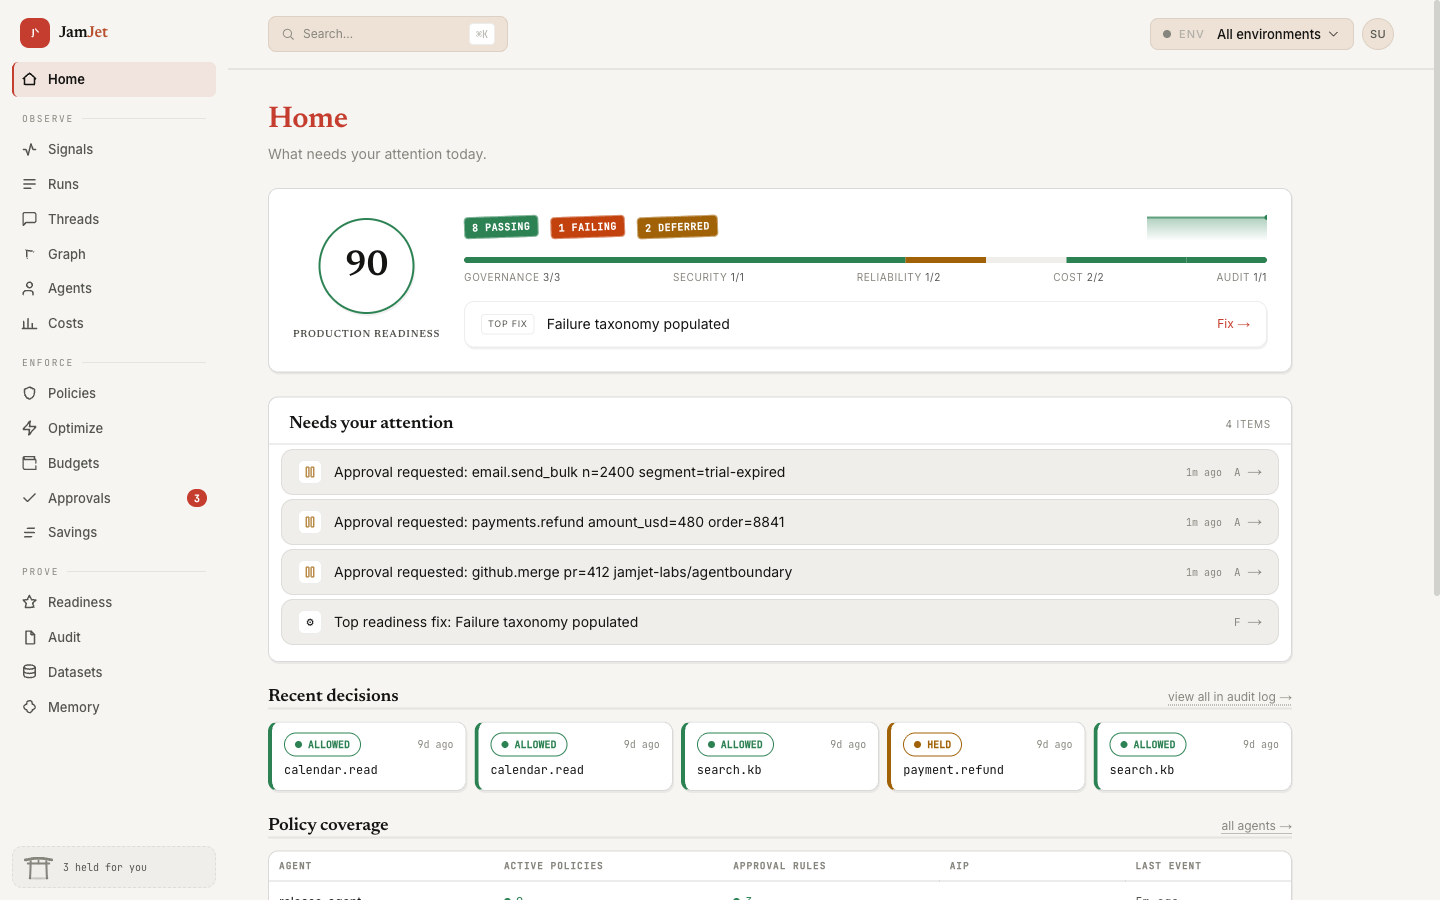Screen dimensions: 1440x900
Task: Click the ACTIVE POLICIES column header
Action: tap(553, 866)
